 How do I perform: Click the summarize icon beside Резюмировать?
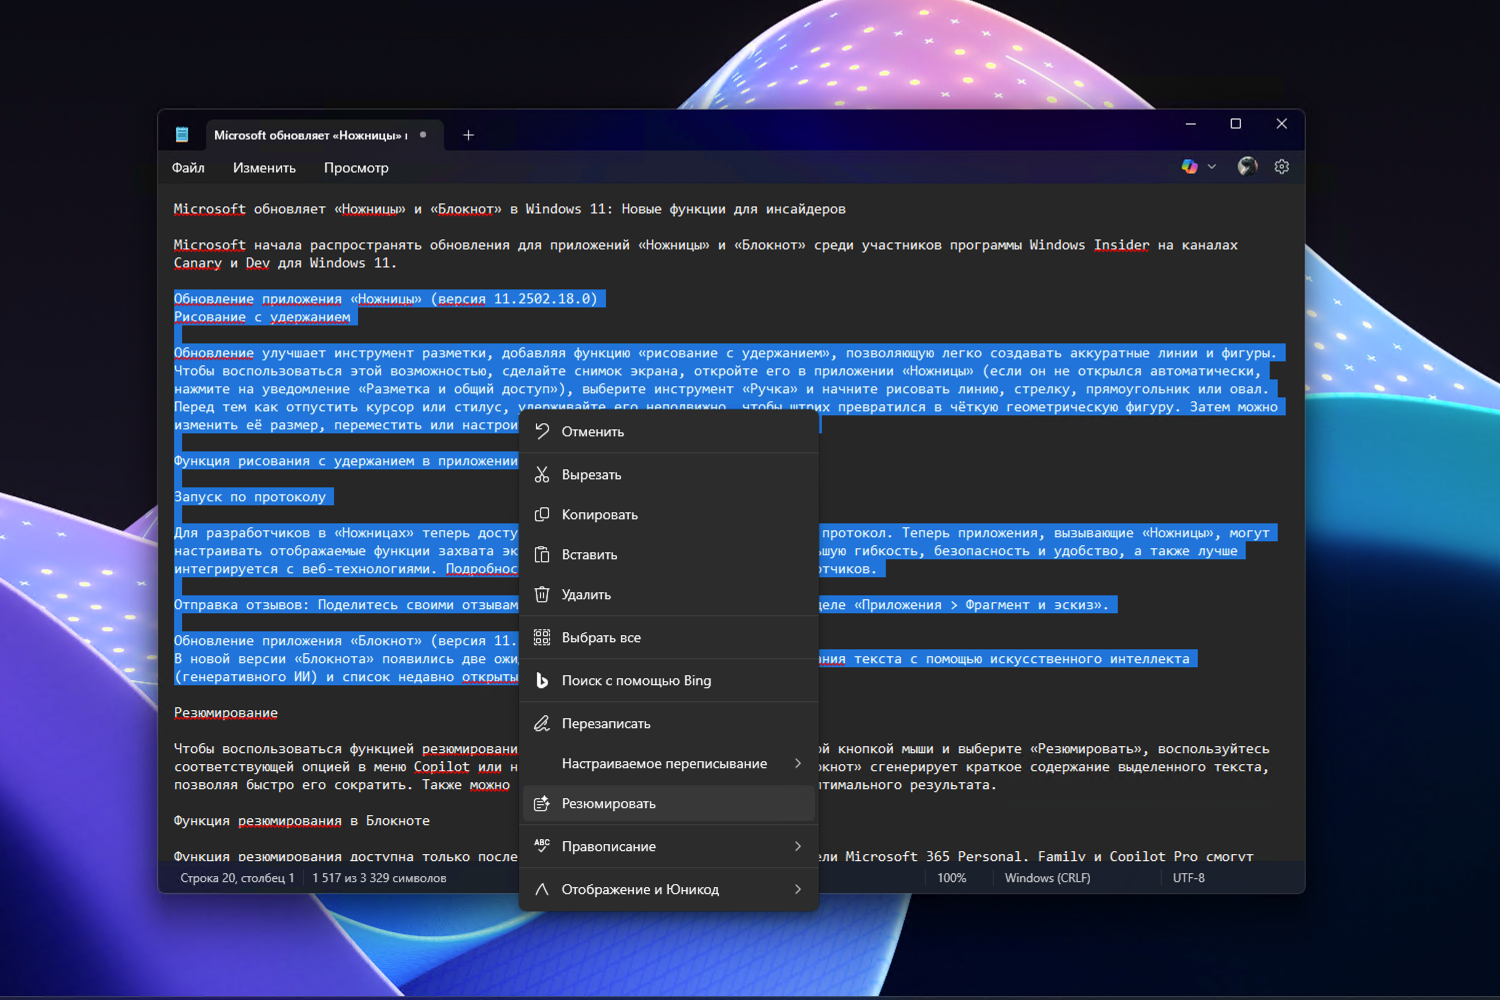click(542, 804)
